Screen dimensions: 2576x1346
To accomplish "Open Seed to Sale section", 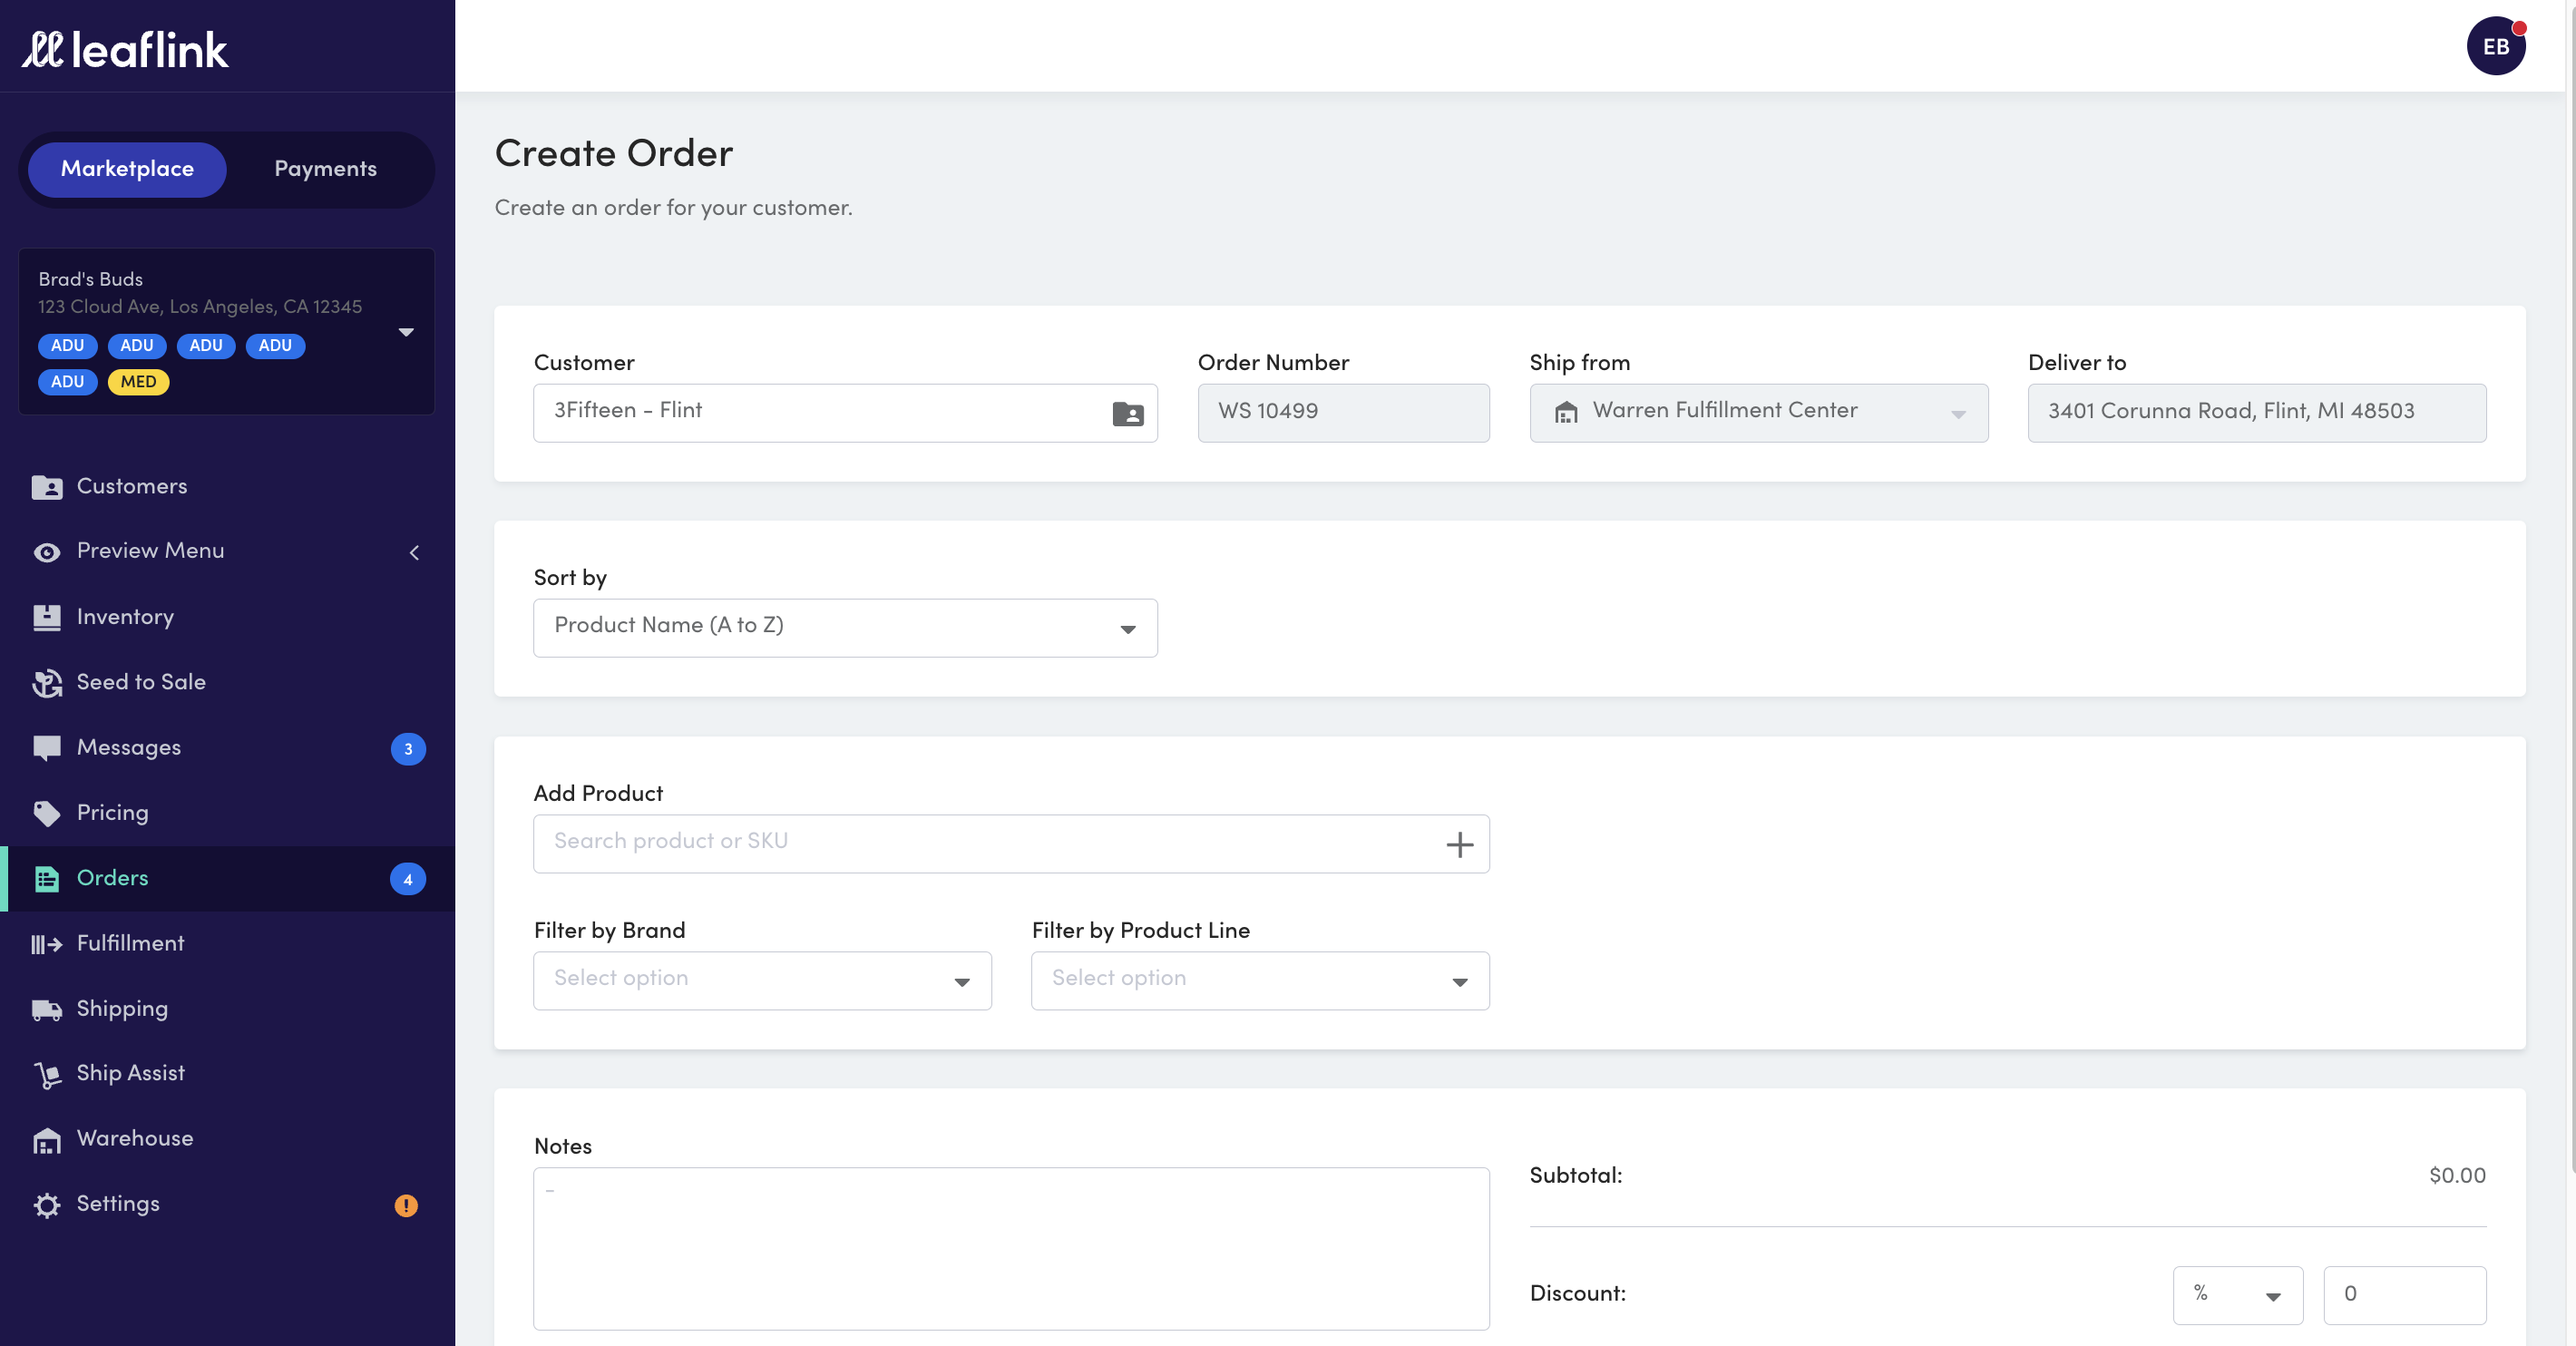I will point(227,683).
